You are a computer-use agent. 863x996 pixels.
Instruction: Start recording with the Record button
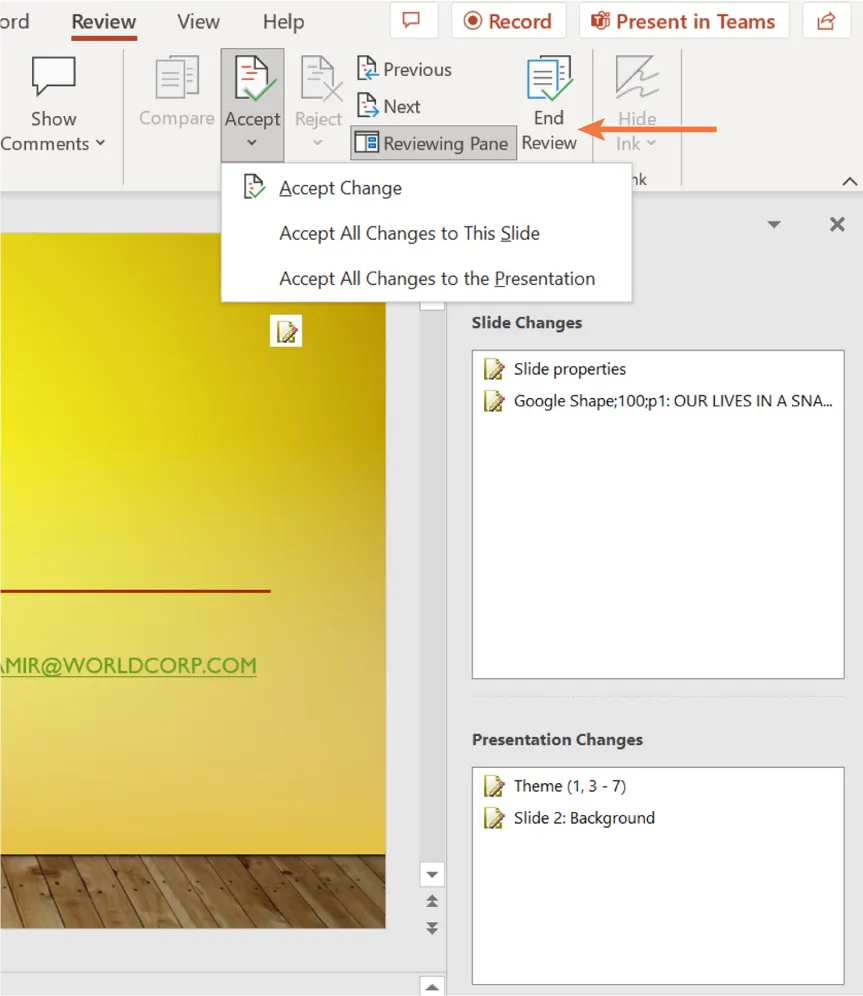(x=509, y=20)
